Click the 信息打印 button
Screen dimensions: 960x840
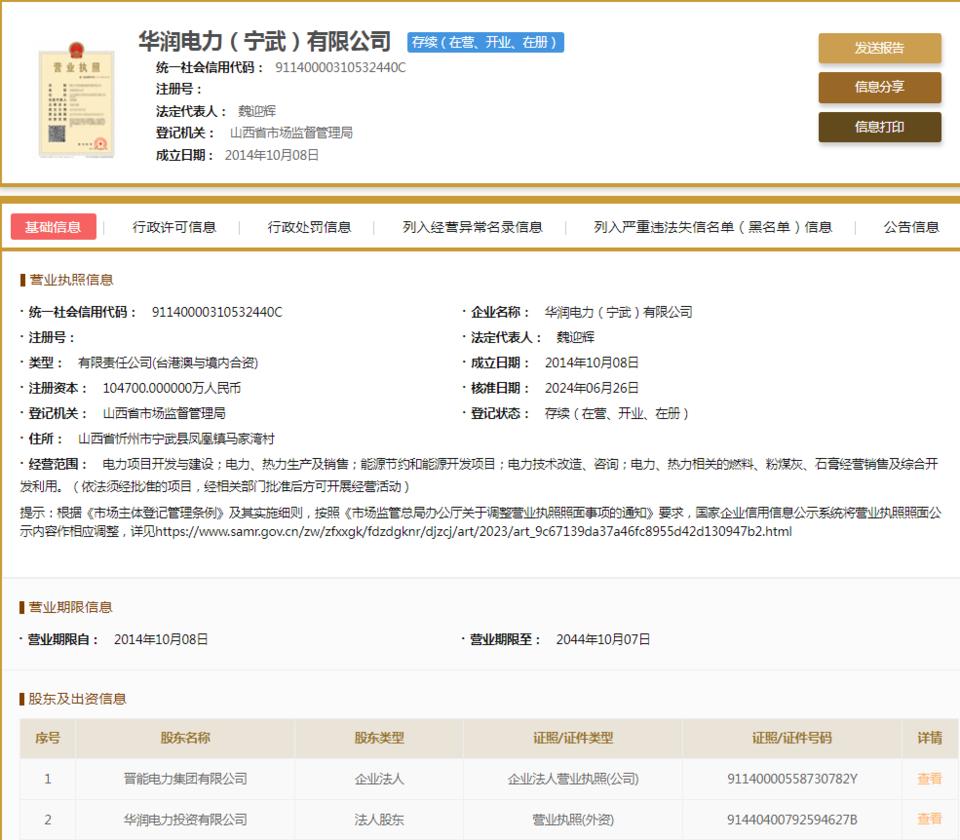(880, 128)
